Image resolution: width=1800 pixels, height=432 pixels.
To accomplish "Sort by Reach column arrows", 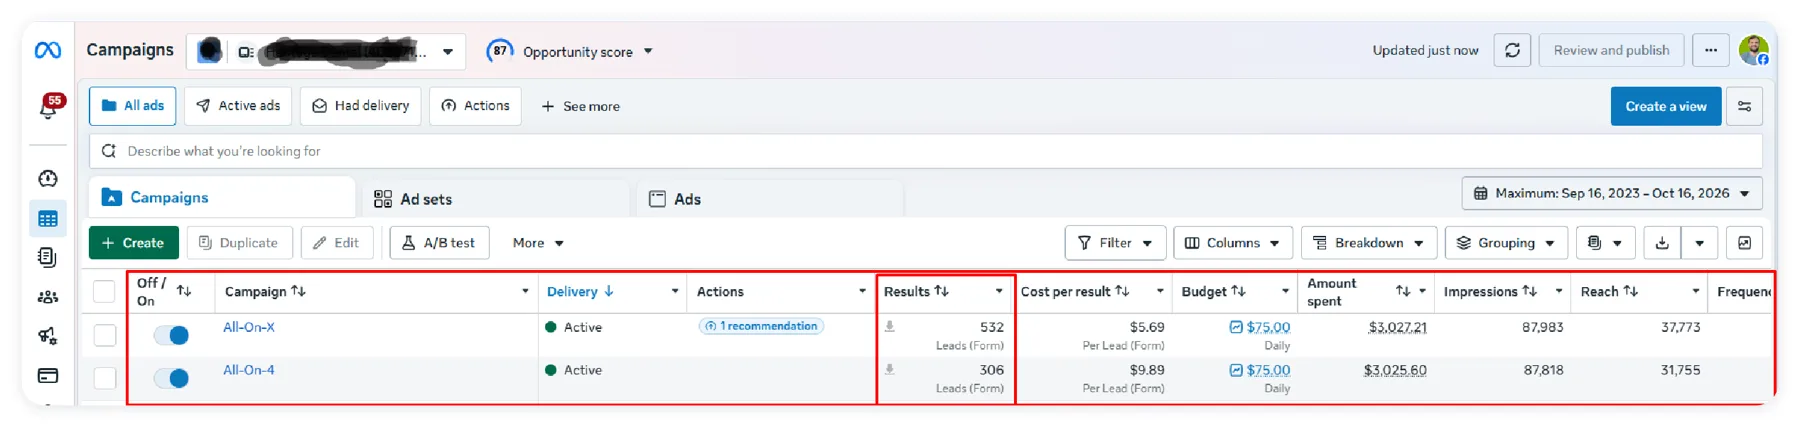I will pos(1630,291).
